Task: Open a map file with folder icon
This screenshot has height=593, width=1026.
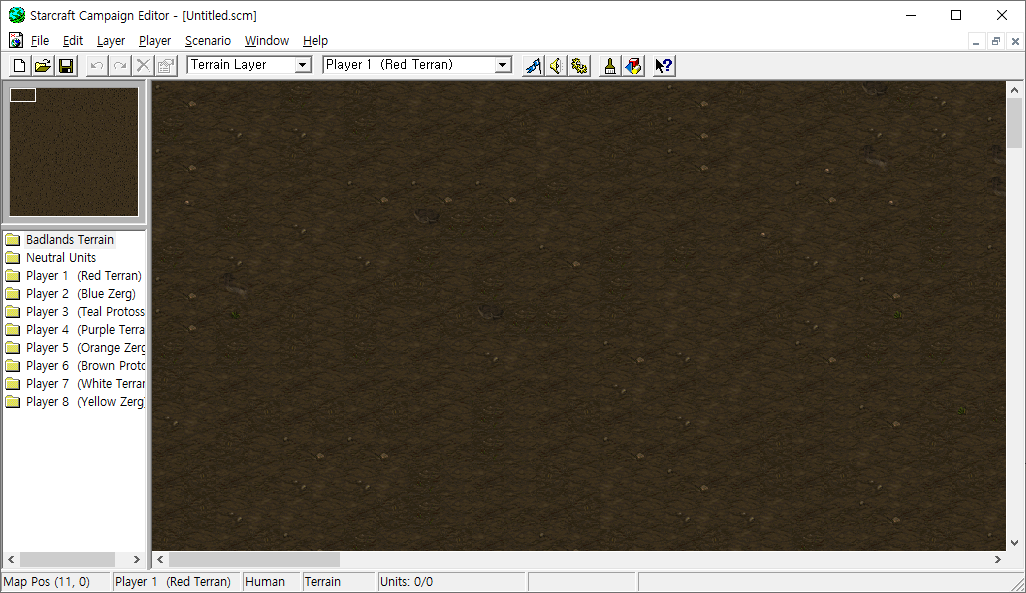Action: (x=43, y=65)
